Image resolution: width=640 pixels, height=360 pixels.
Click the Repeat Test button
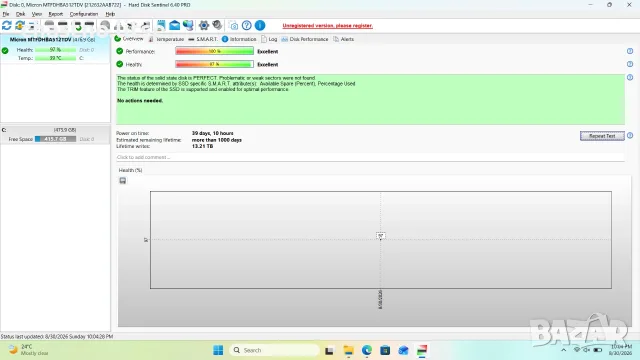tap(602, 136)
